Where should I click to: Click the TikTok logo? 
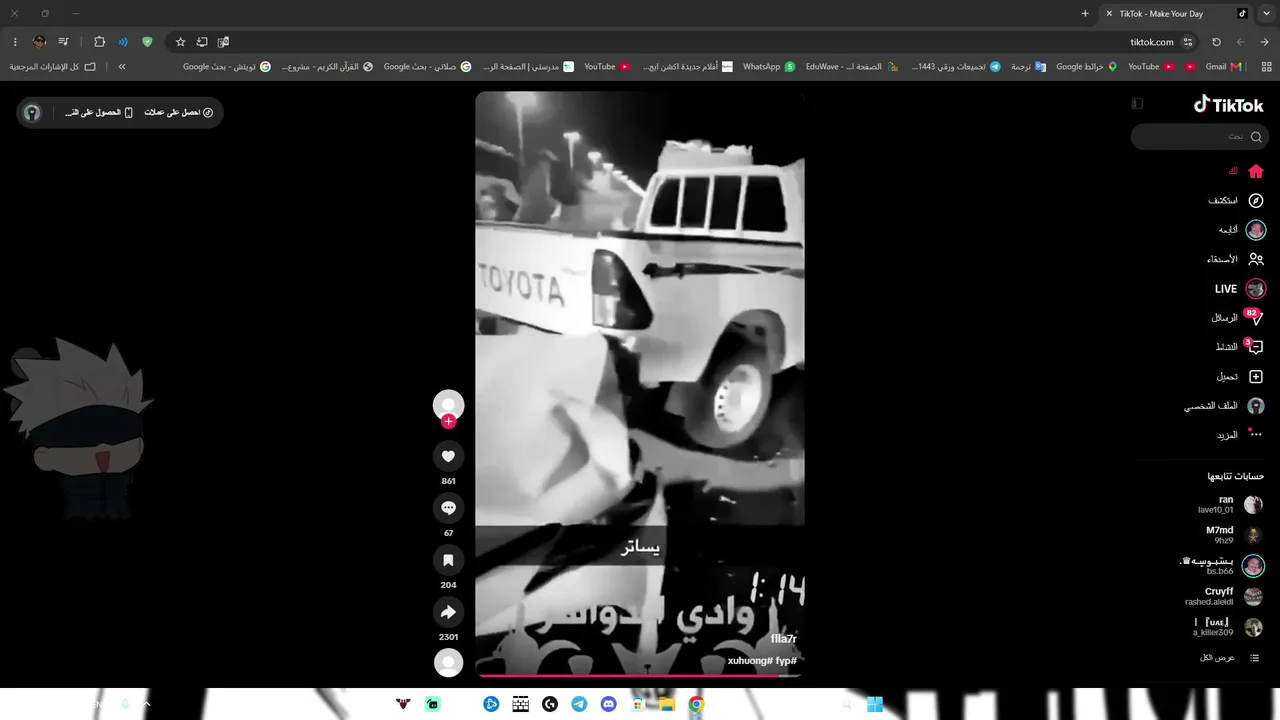[x=1229, y=104]
